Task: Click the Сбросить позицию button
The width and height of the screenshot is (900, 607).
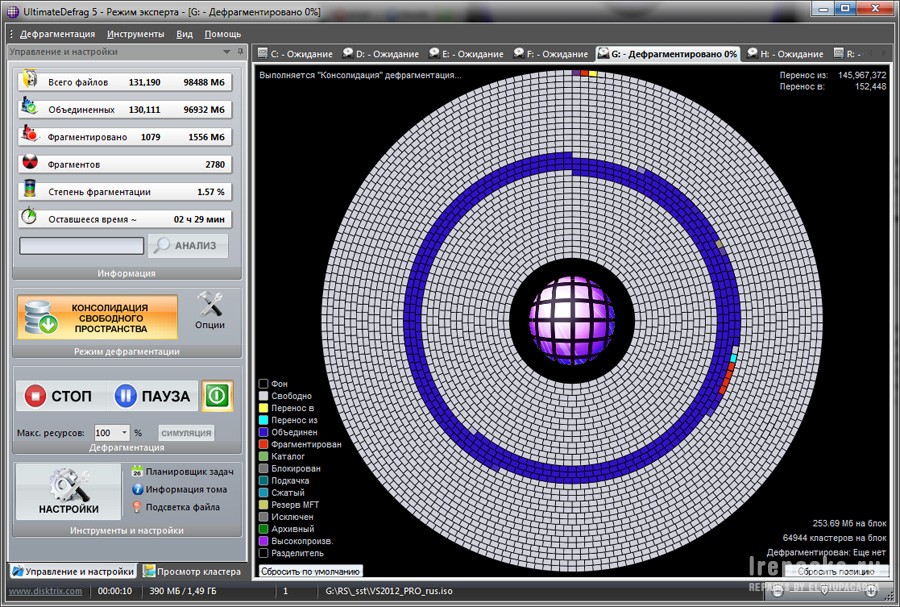Action: (836, 571)
